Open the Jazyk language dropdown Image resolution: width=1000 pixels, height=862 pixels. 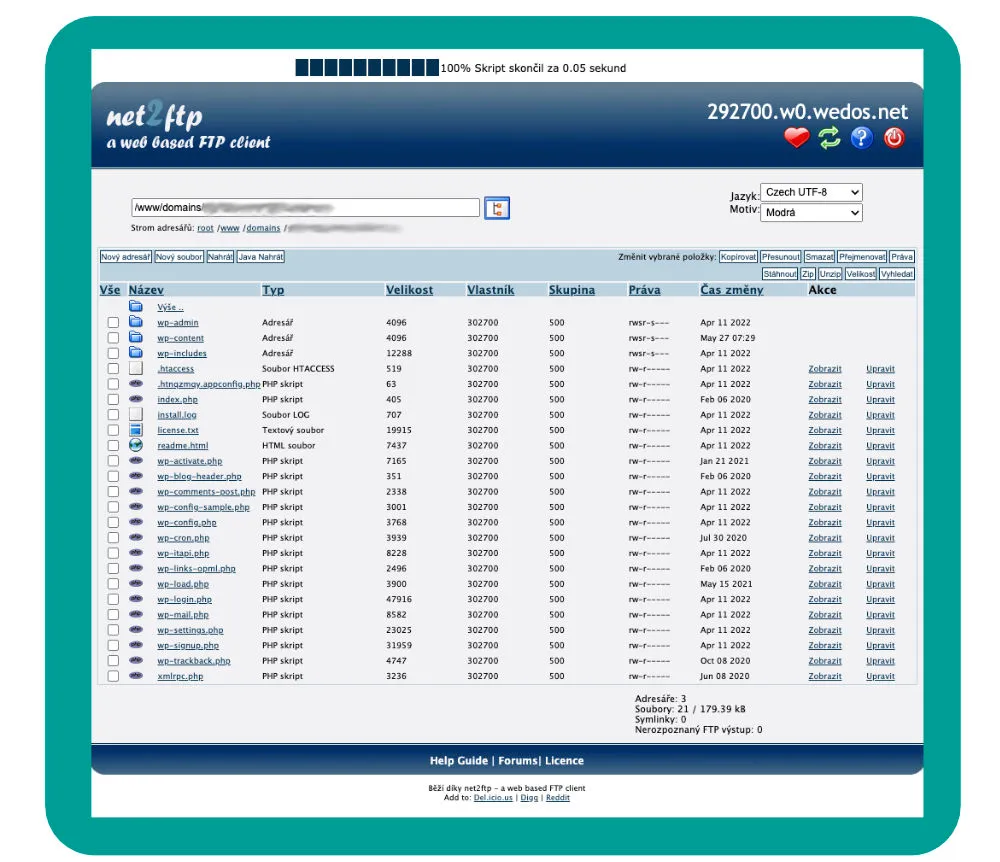[811, 192]
